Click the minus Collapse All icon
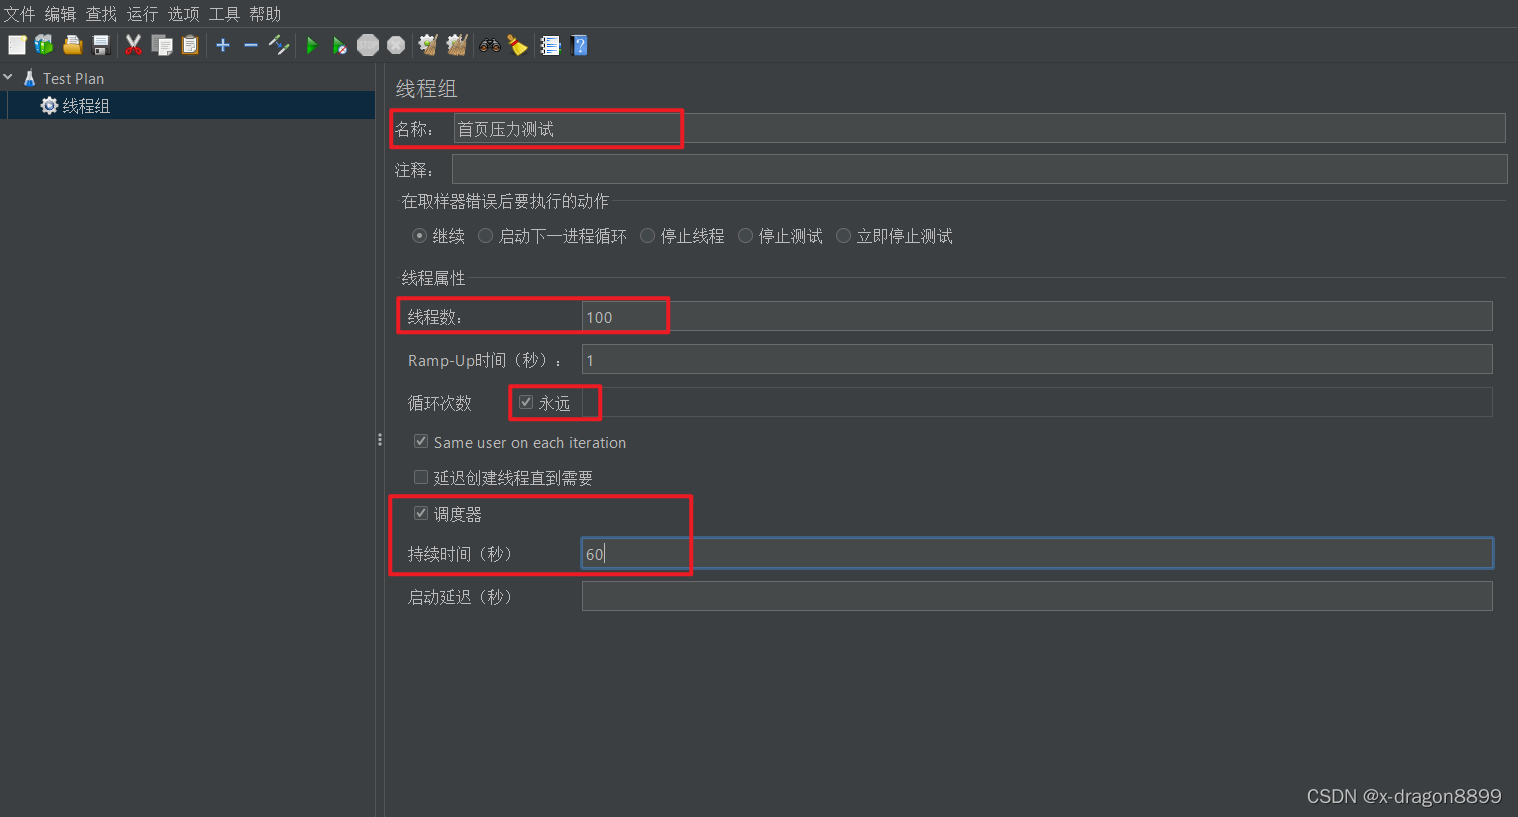 [x=251, y=45]
